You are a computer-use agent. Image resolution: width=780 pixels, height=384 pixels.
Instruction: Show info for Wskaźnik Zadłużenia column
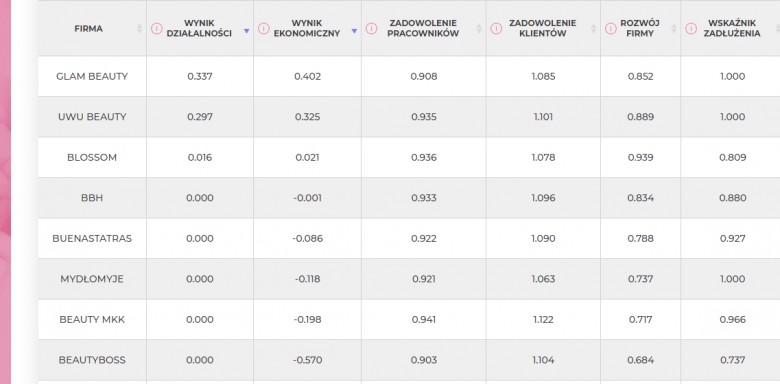(x=691, y=28)
